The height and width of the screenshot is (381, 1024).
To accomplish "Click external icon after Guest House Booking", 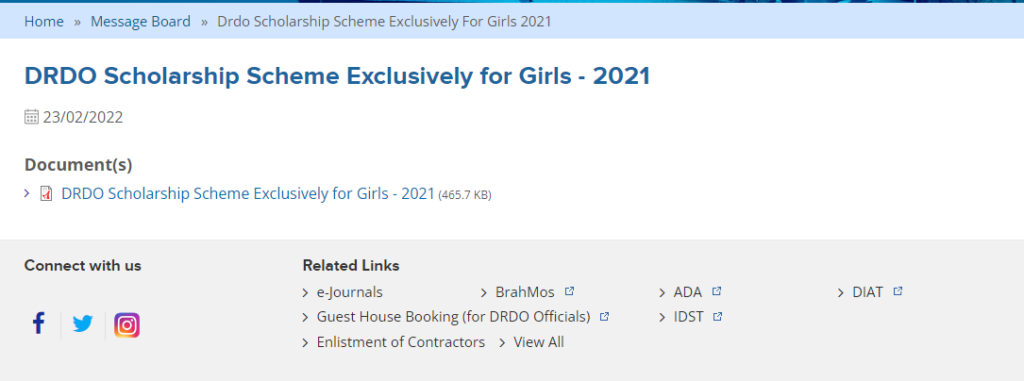I will pyautogui.click(x=605, y=317).
